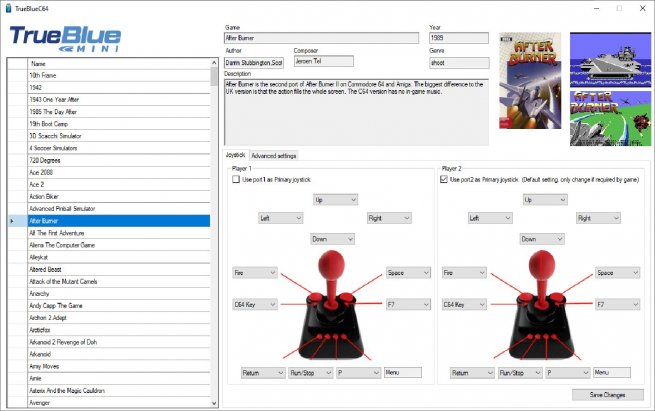
Task: Select 10th Frame in game list
Action: pos(119,76)
